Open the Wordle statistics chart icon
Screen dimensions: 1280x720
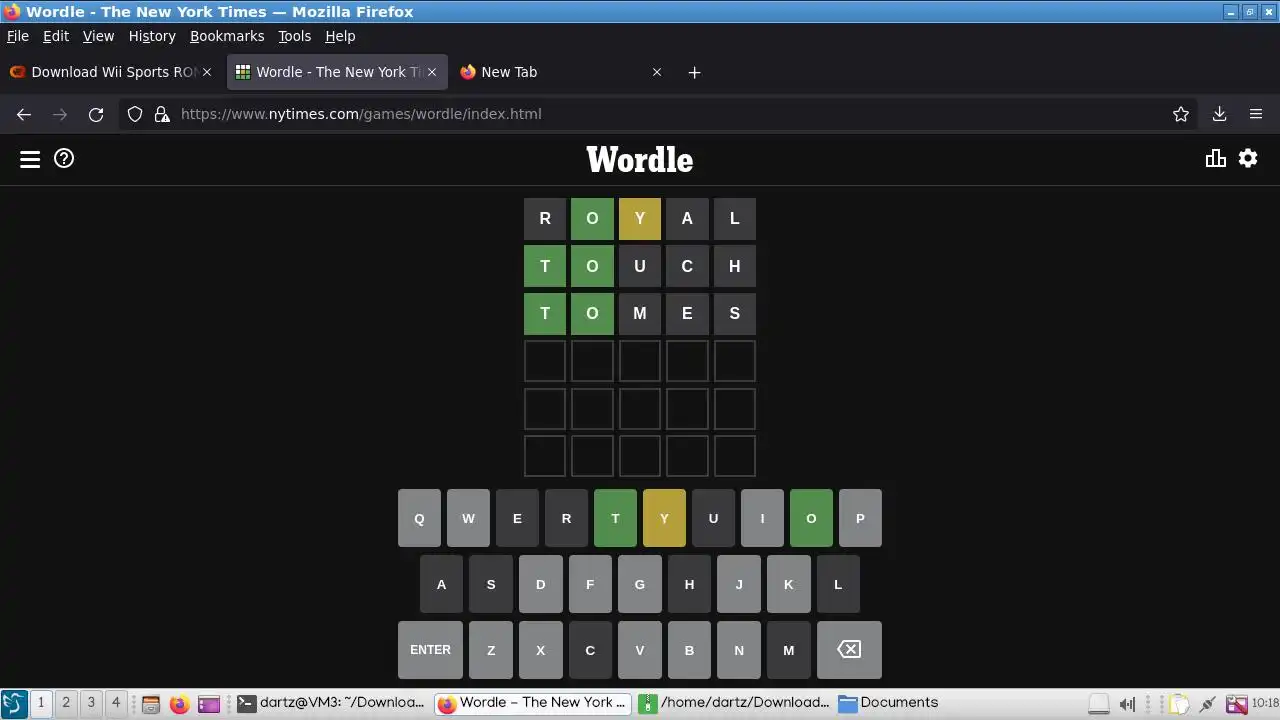tap(1216, 158)
